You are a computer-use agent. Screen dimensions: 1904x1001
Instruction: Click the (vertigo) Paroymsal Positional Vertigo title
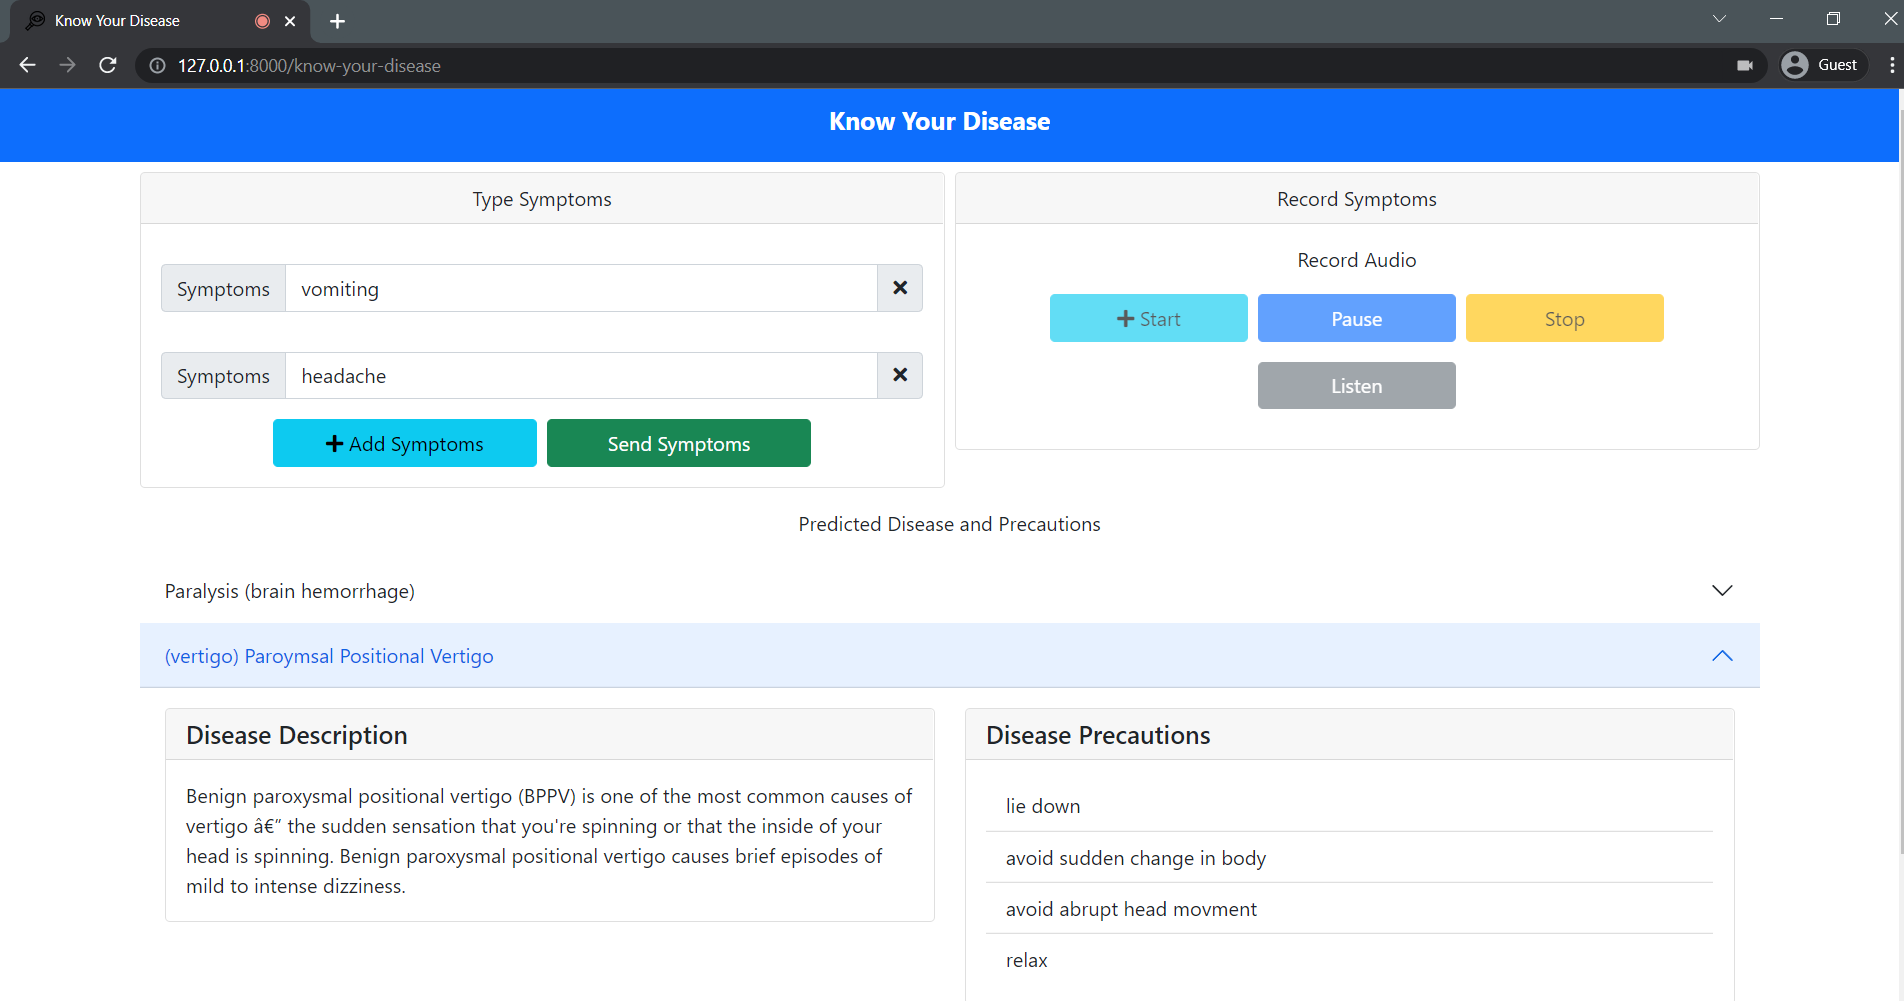(x=329, y=656)
